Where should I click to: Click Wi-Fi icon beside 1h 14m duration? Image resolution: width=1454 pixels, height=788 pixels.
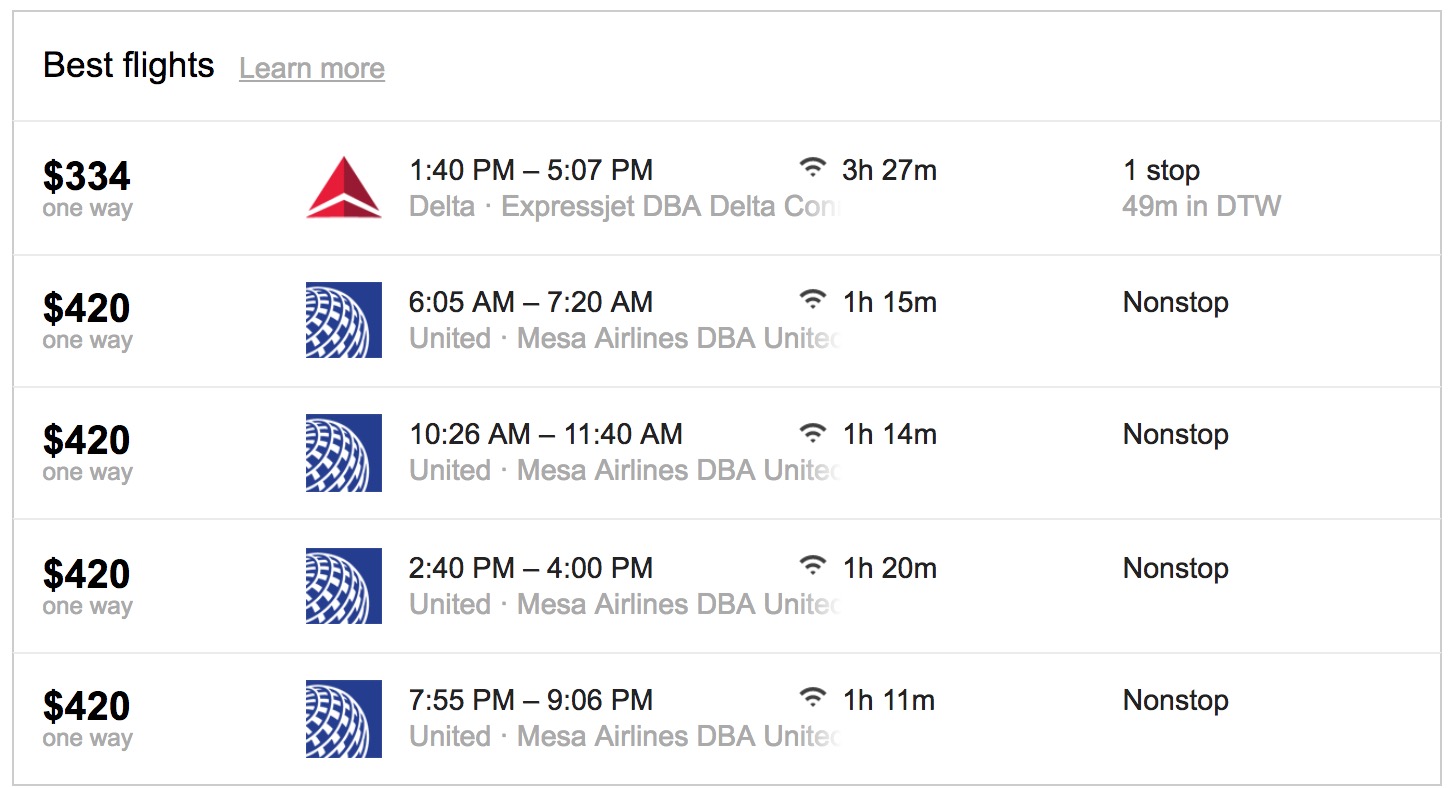tap(813, 433)
